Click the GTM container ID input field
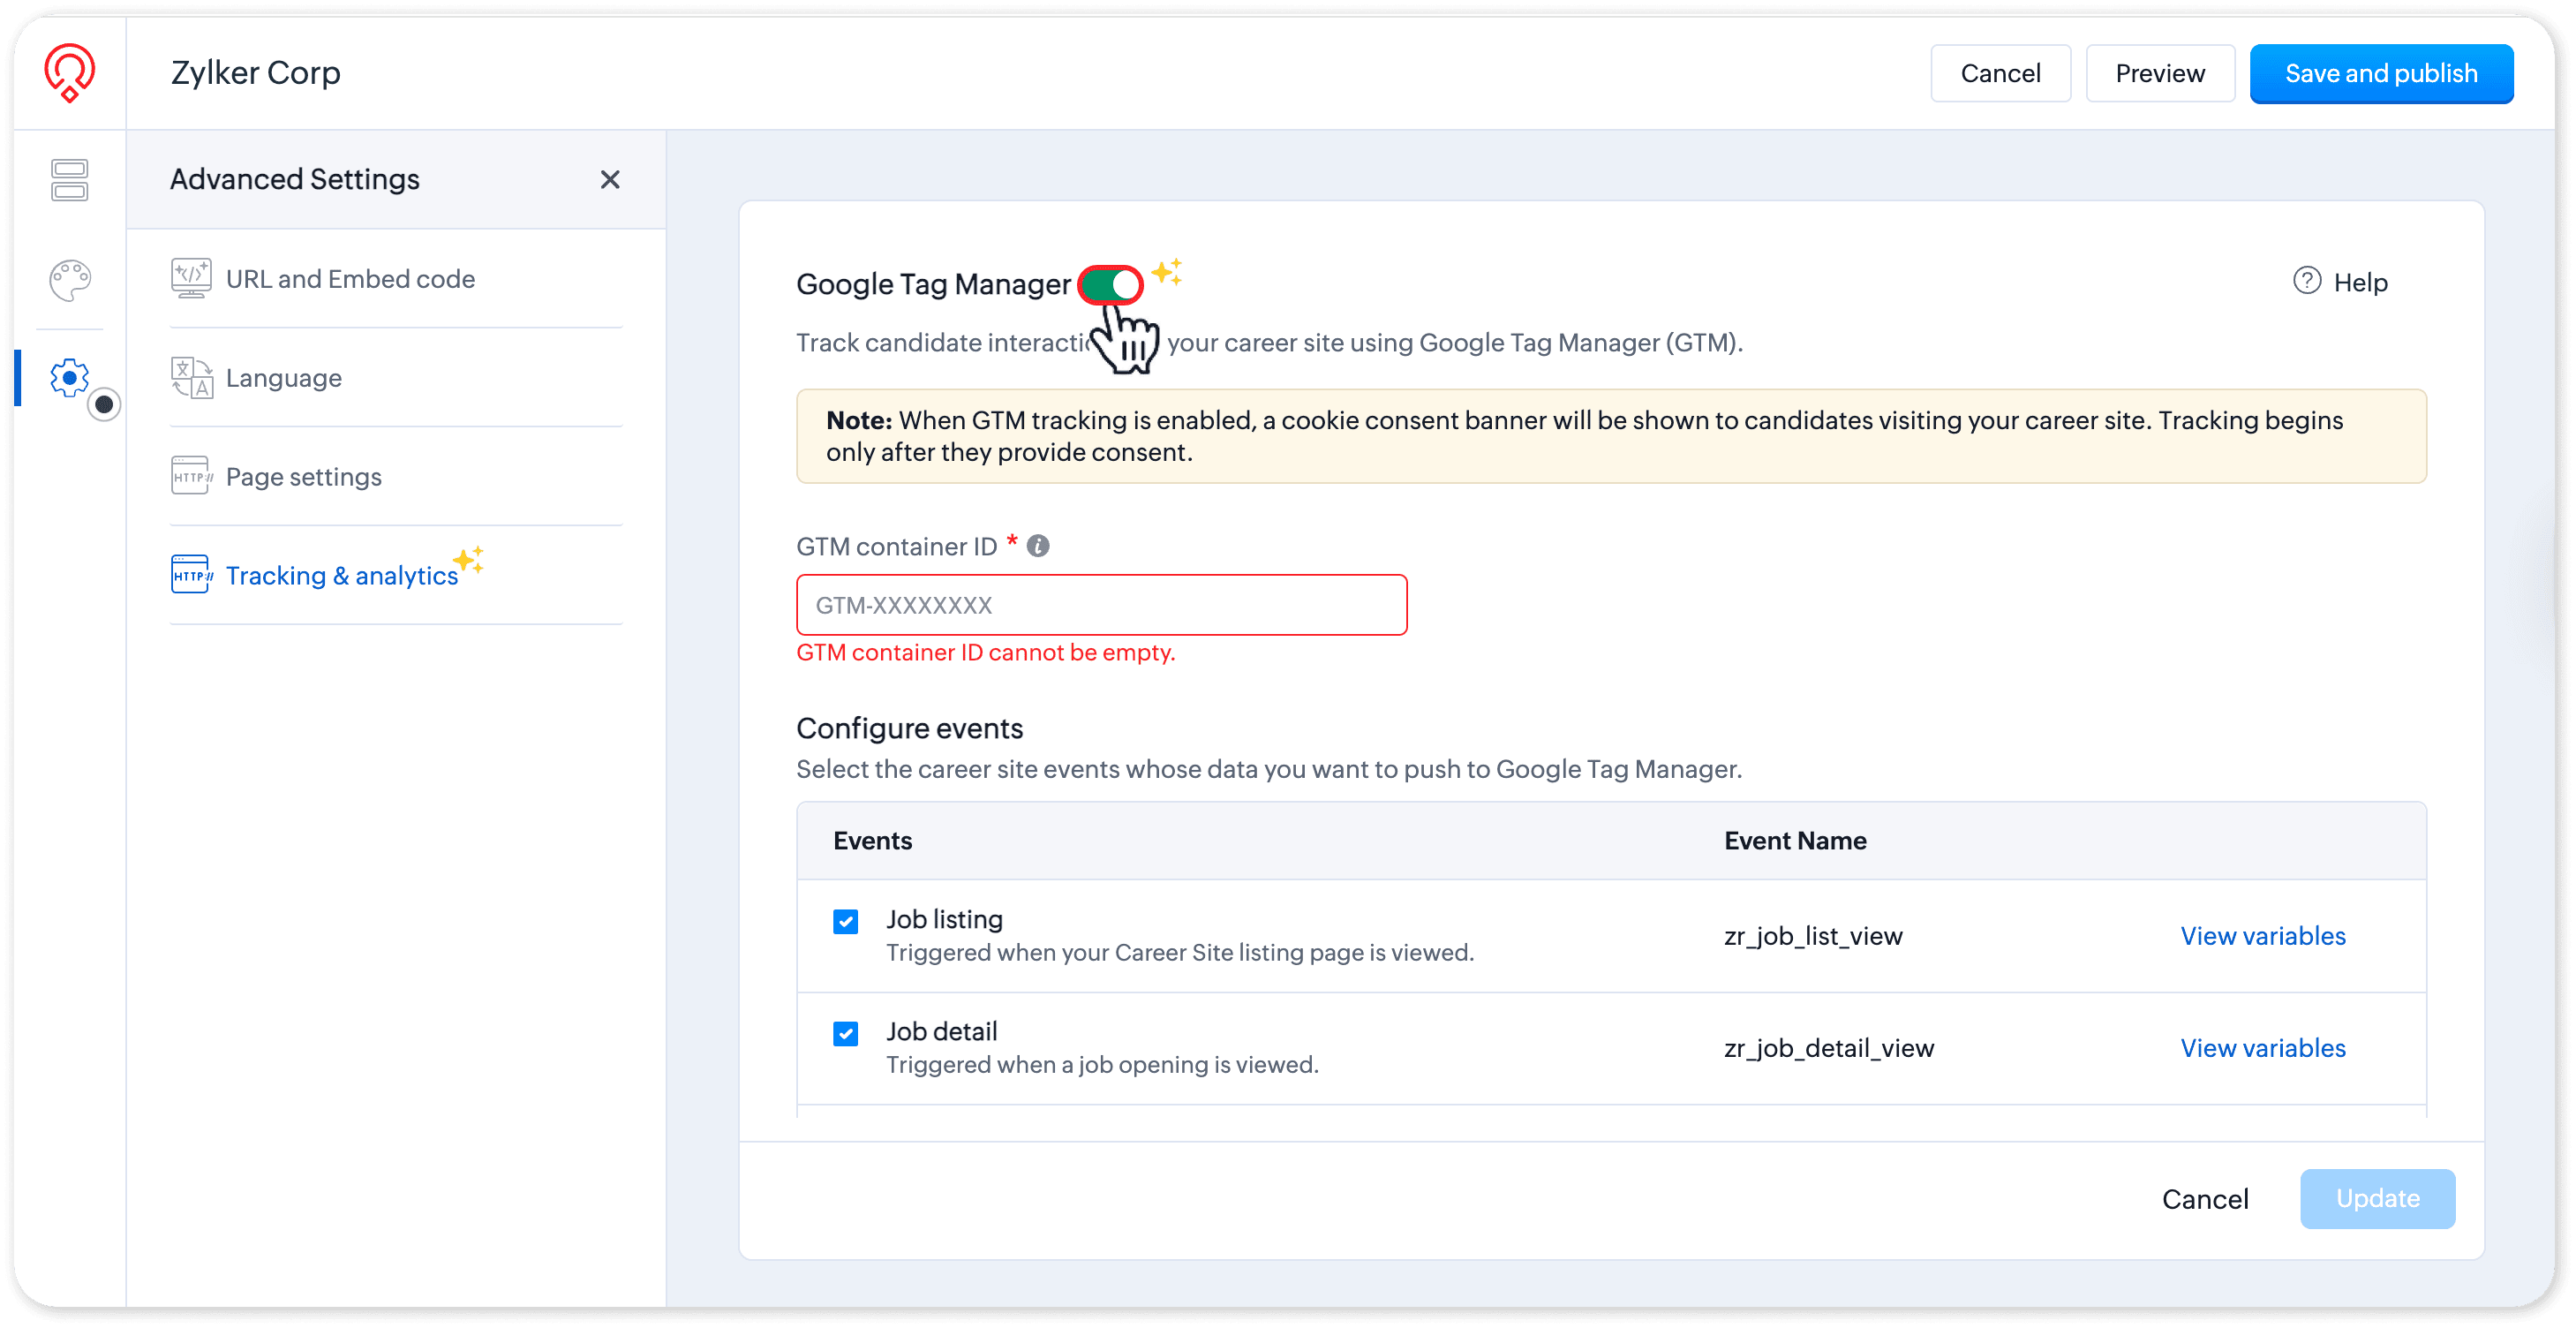 click(x=1101, y=605)
